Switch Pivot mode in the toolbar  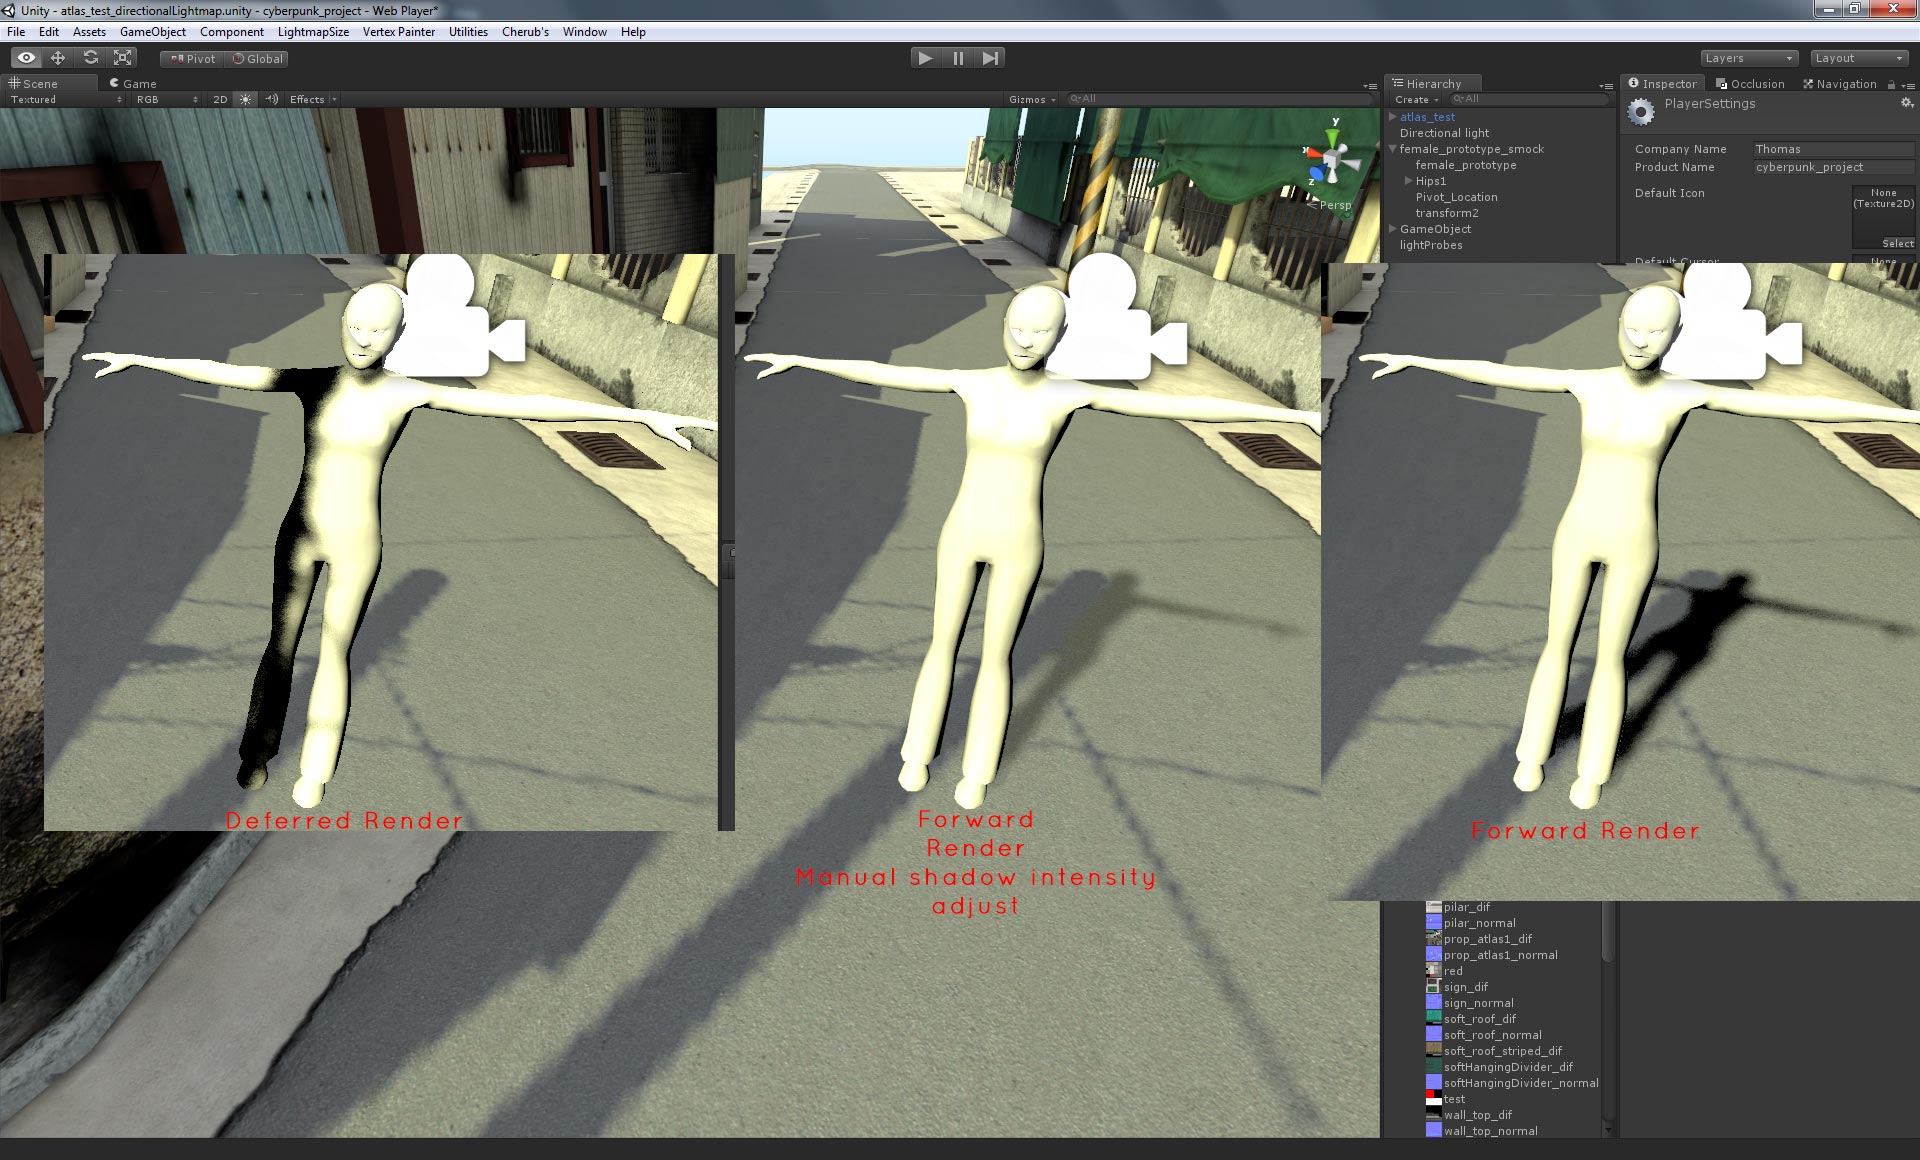[190, 58]
